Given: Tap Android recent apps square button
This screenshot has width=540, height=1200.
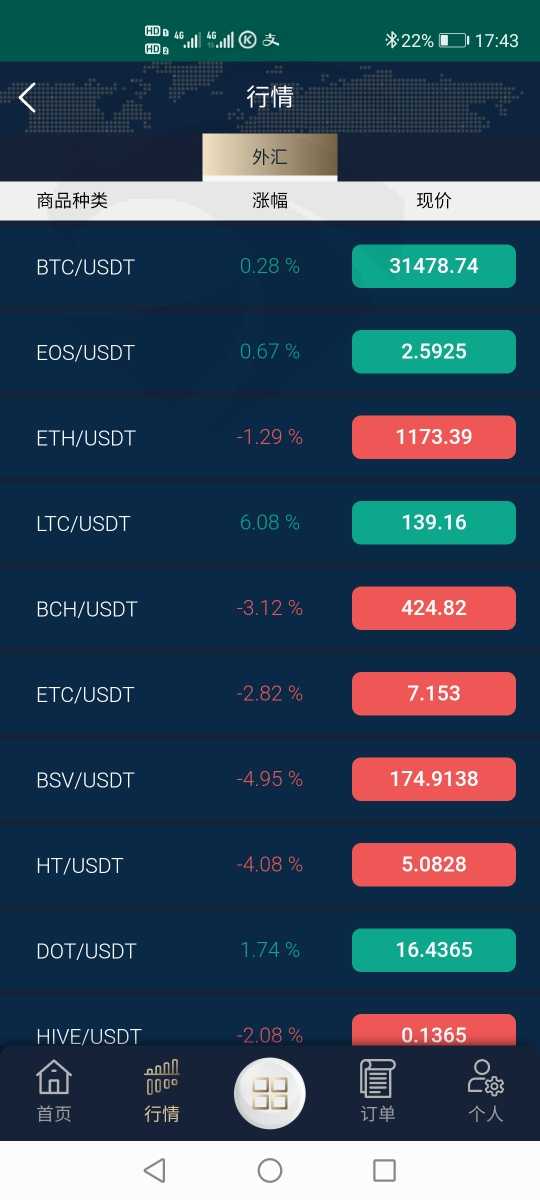Looking at the screenshot, I should click(384, 1170).
